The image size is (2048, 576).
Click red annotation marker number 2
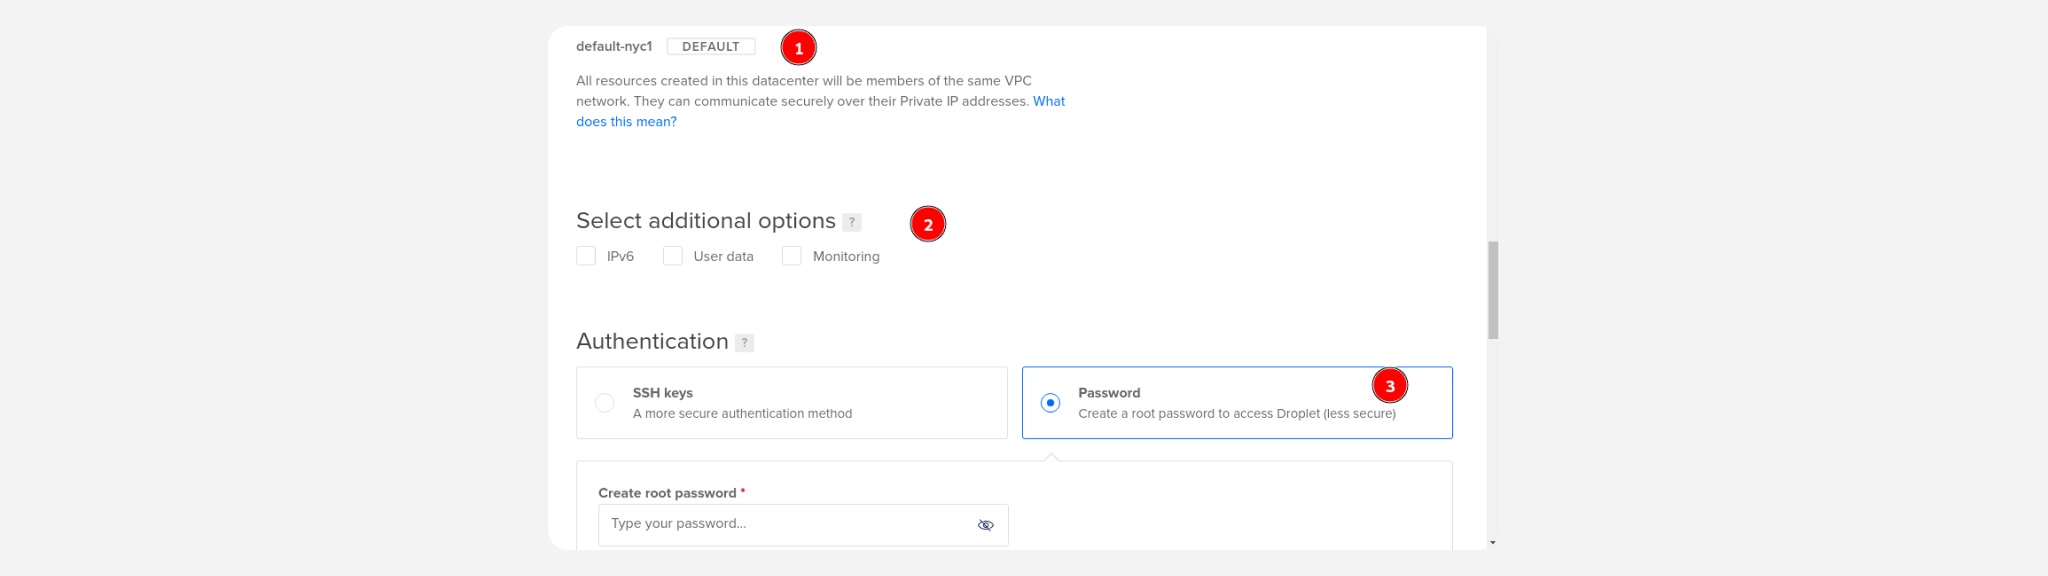point(928,224)
